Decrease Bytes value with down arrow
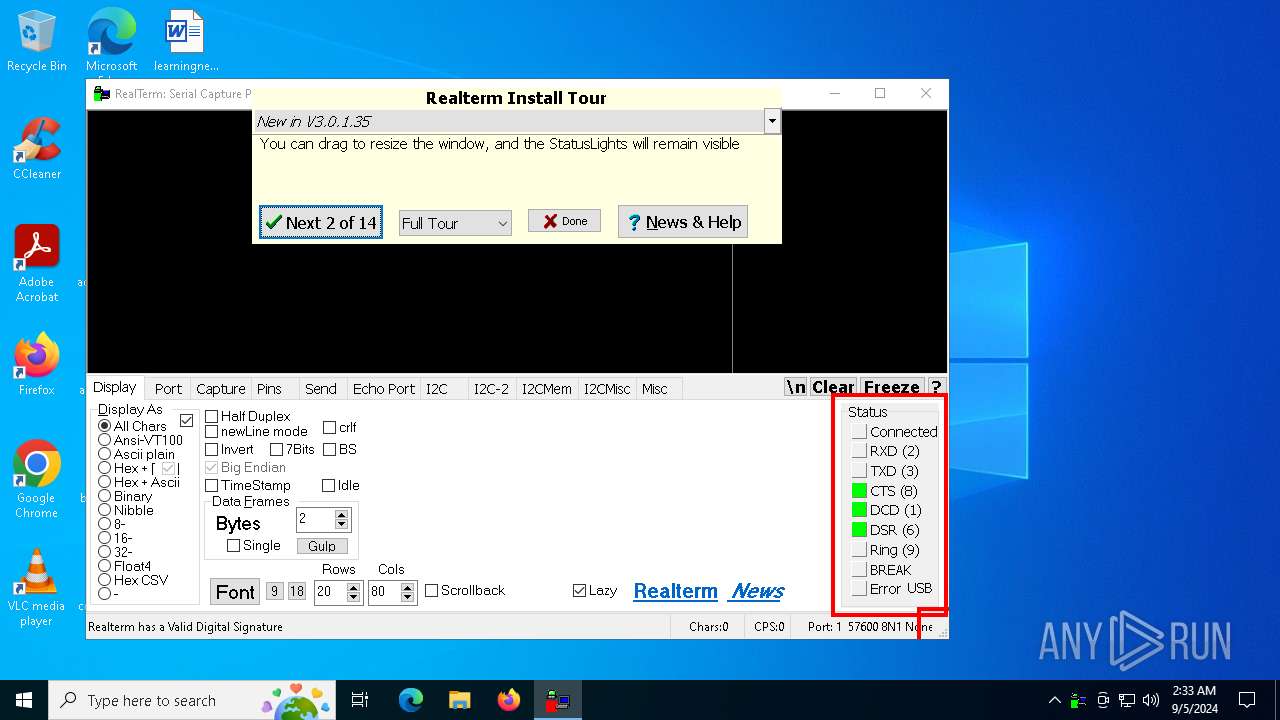1280x720 pixels. 342,525
